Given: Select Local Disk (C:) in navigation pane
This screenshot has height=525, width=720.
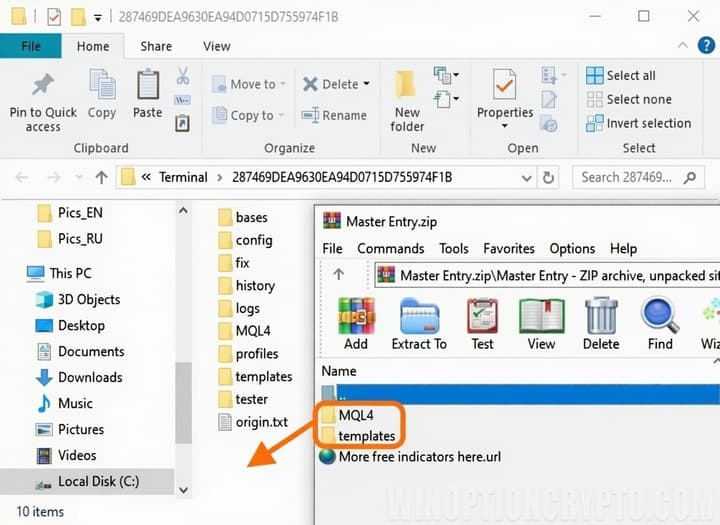Looking at the screenshot, I should click(87, 481).
